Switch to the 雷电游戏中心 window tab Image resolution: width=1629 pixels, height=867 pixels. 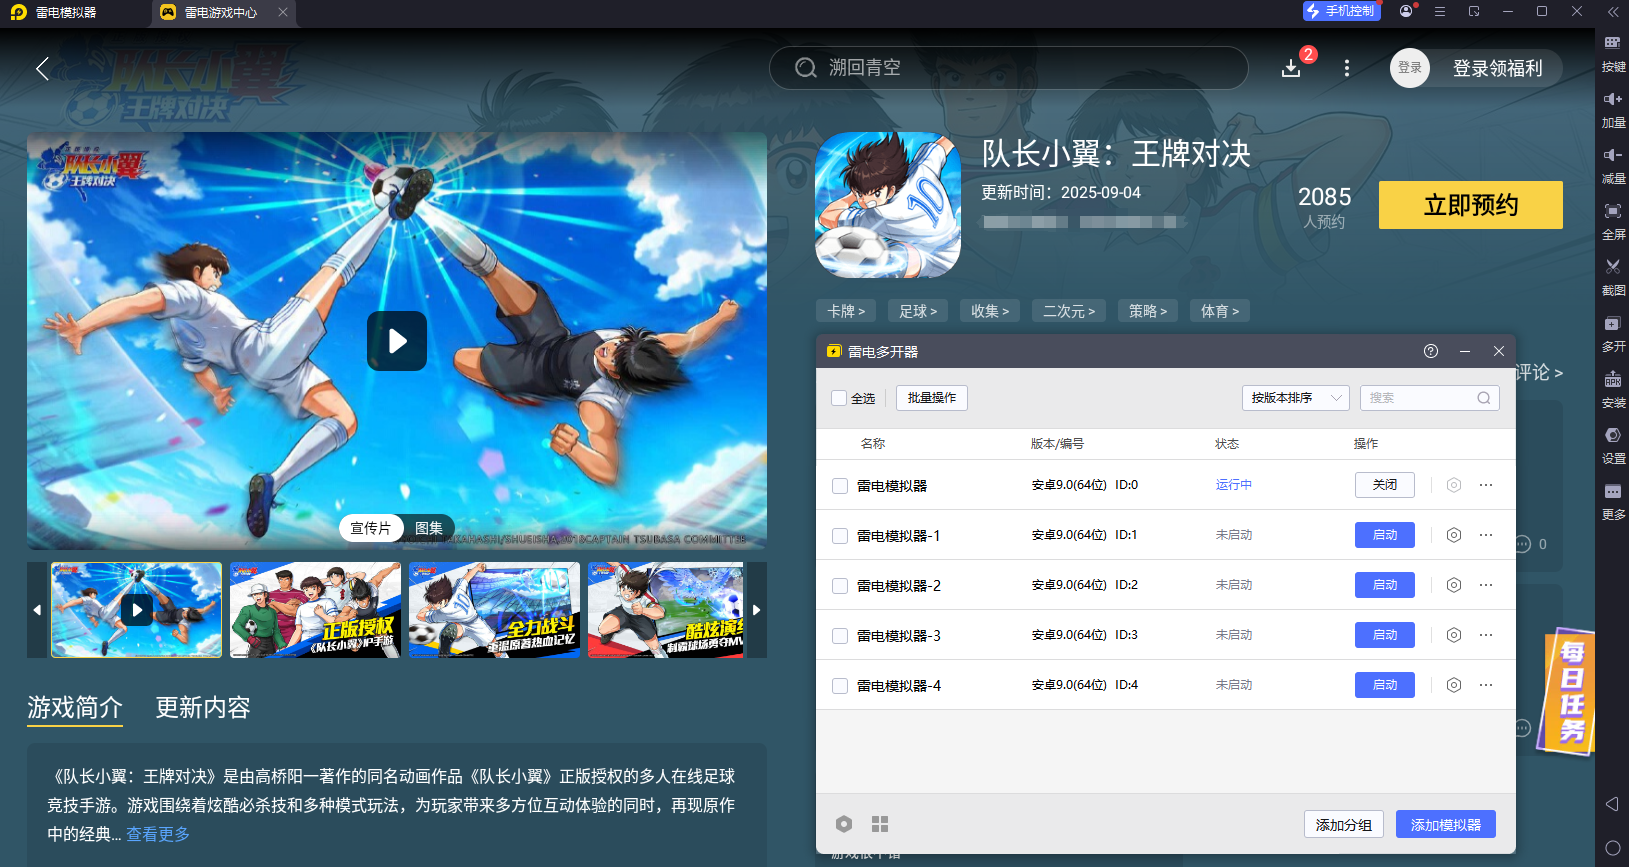coord(221,13)
